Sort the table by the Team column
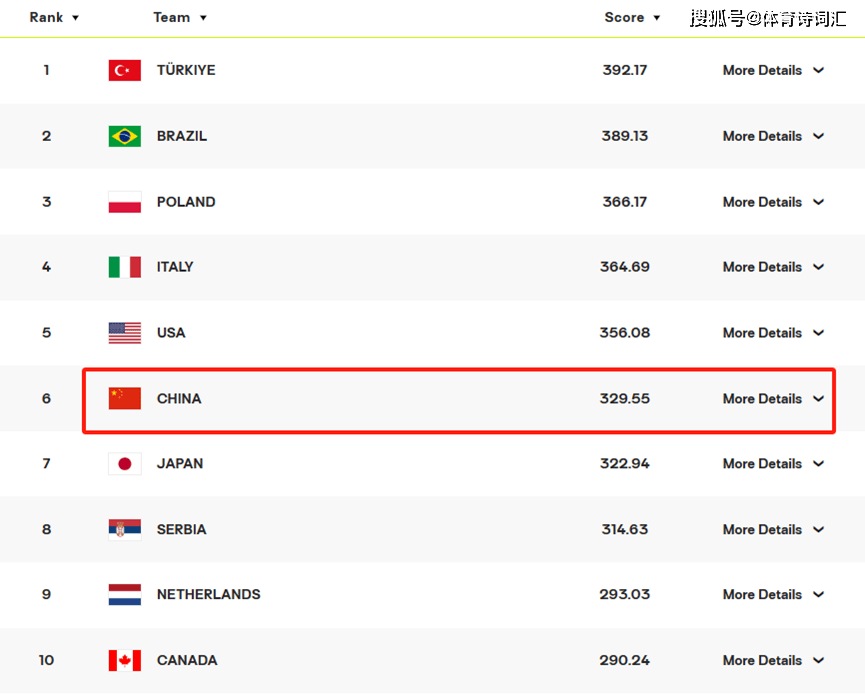The height and width of the screenshot is (698, 865). pyautogui.click(x=180, y=18)
